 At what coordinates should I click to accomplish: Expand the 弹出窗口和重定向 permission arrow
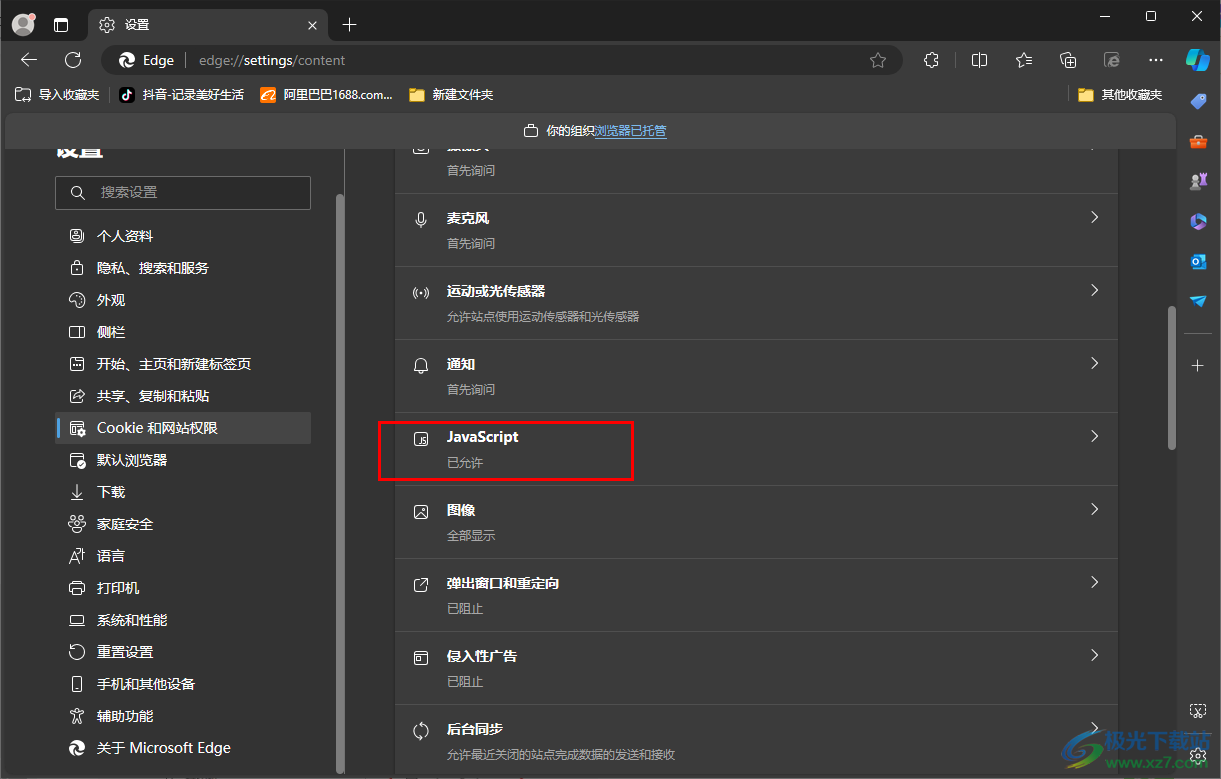pyautogui.click(x=1094, y=582)
